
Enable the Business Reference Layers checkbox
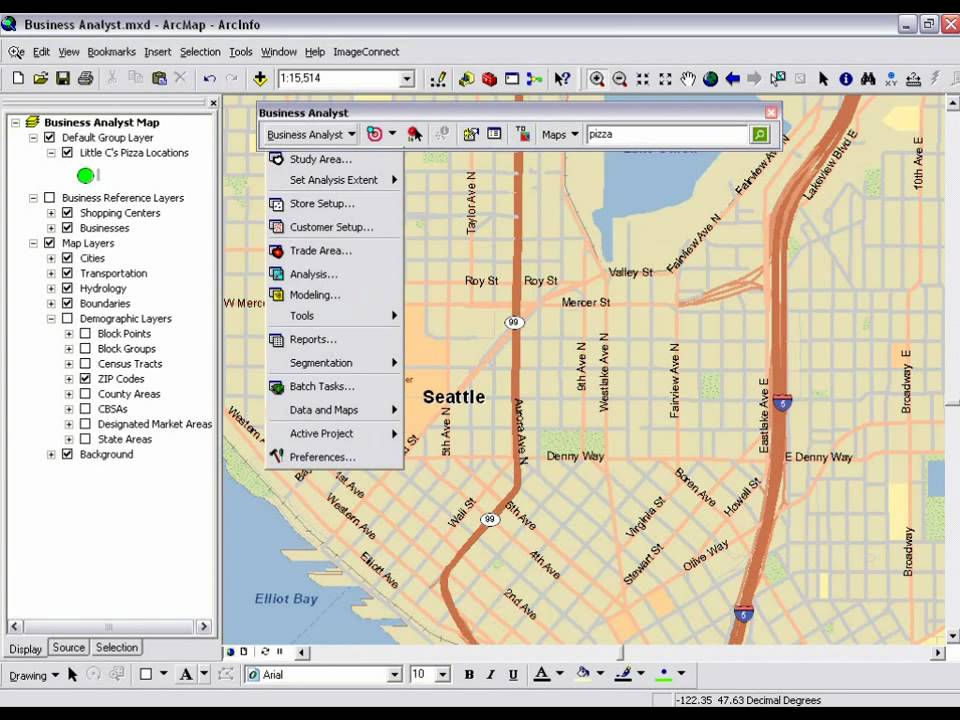point(50,198)
